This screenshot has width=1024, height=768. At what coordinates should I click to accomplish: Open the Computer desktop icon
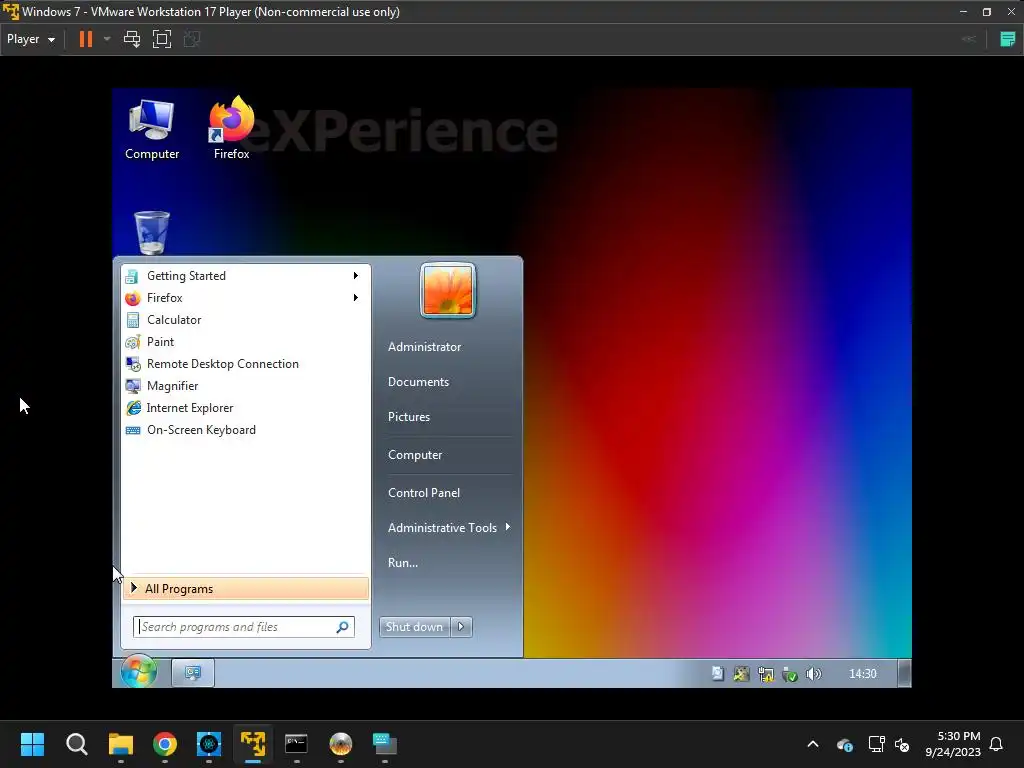coord(152,129)
